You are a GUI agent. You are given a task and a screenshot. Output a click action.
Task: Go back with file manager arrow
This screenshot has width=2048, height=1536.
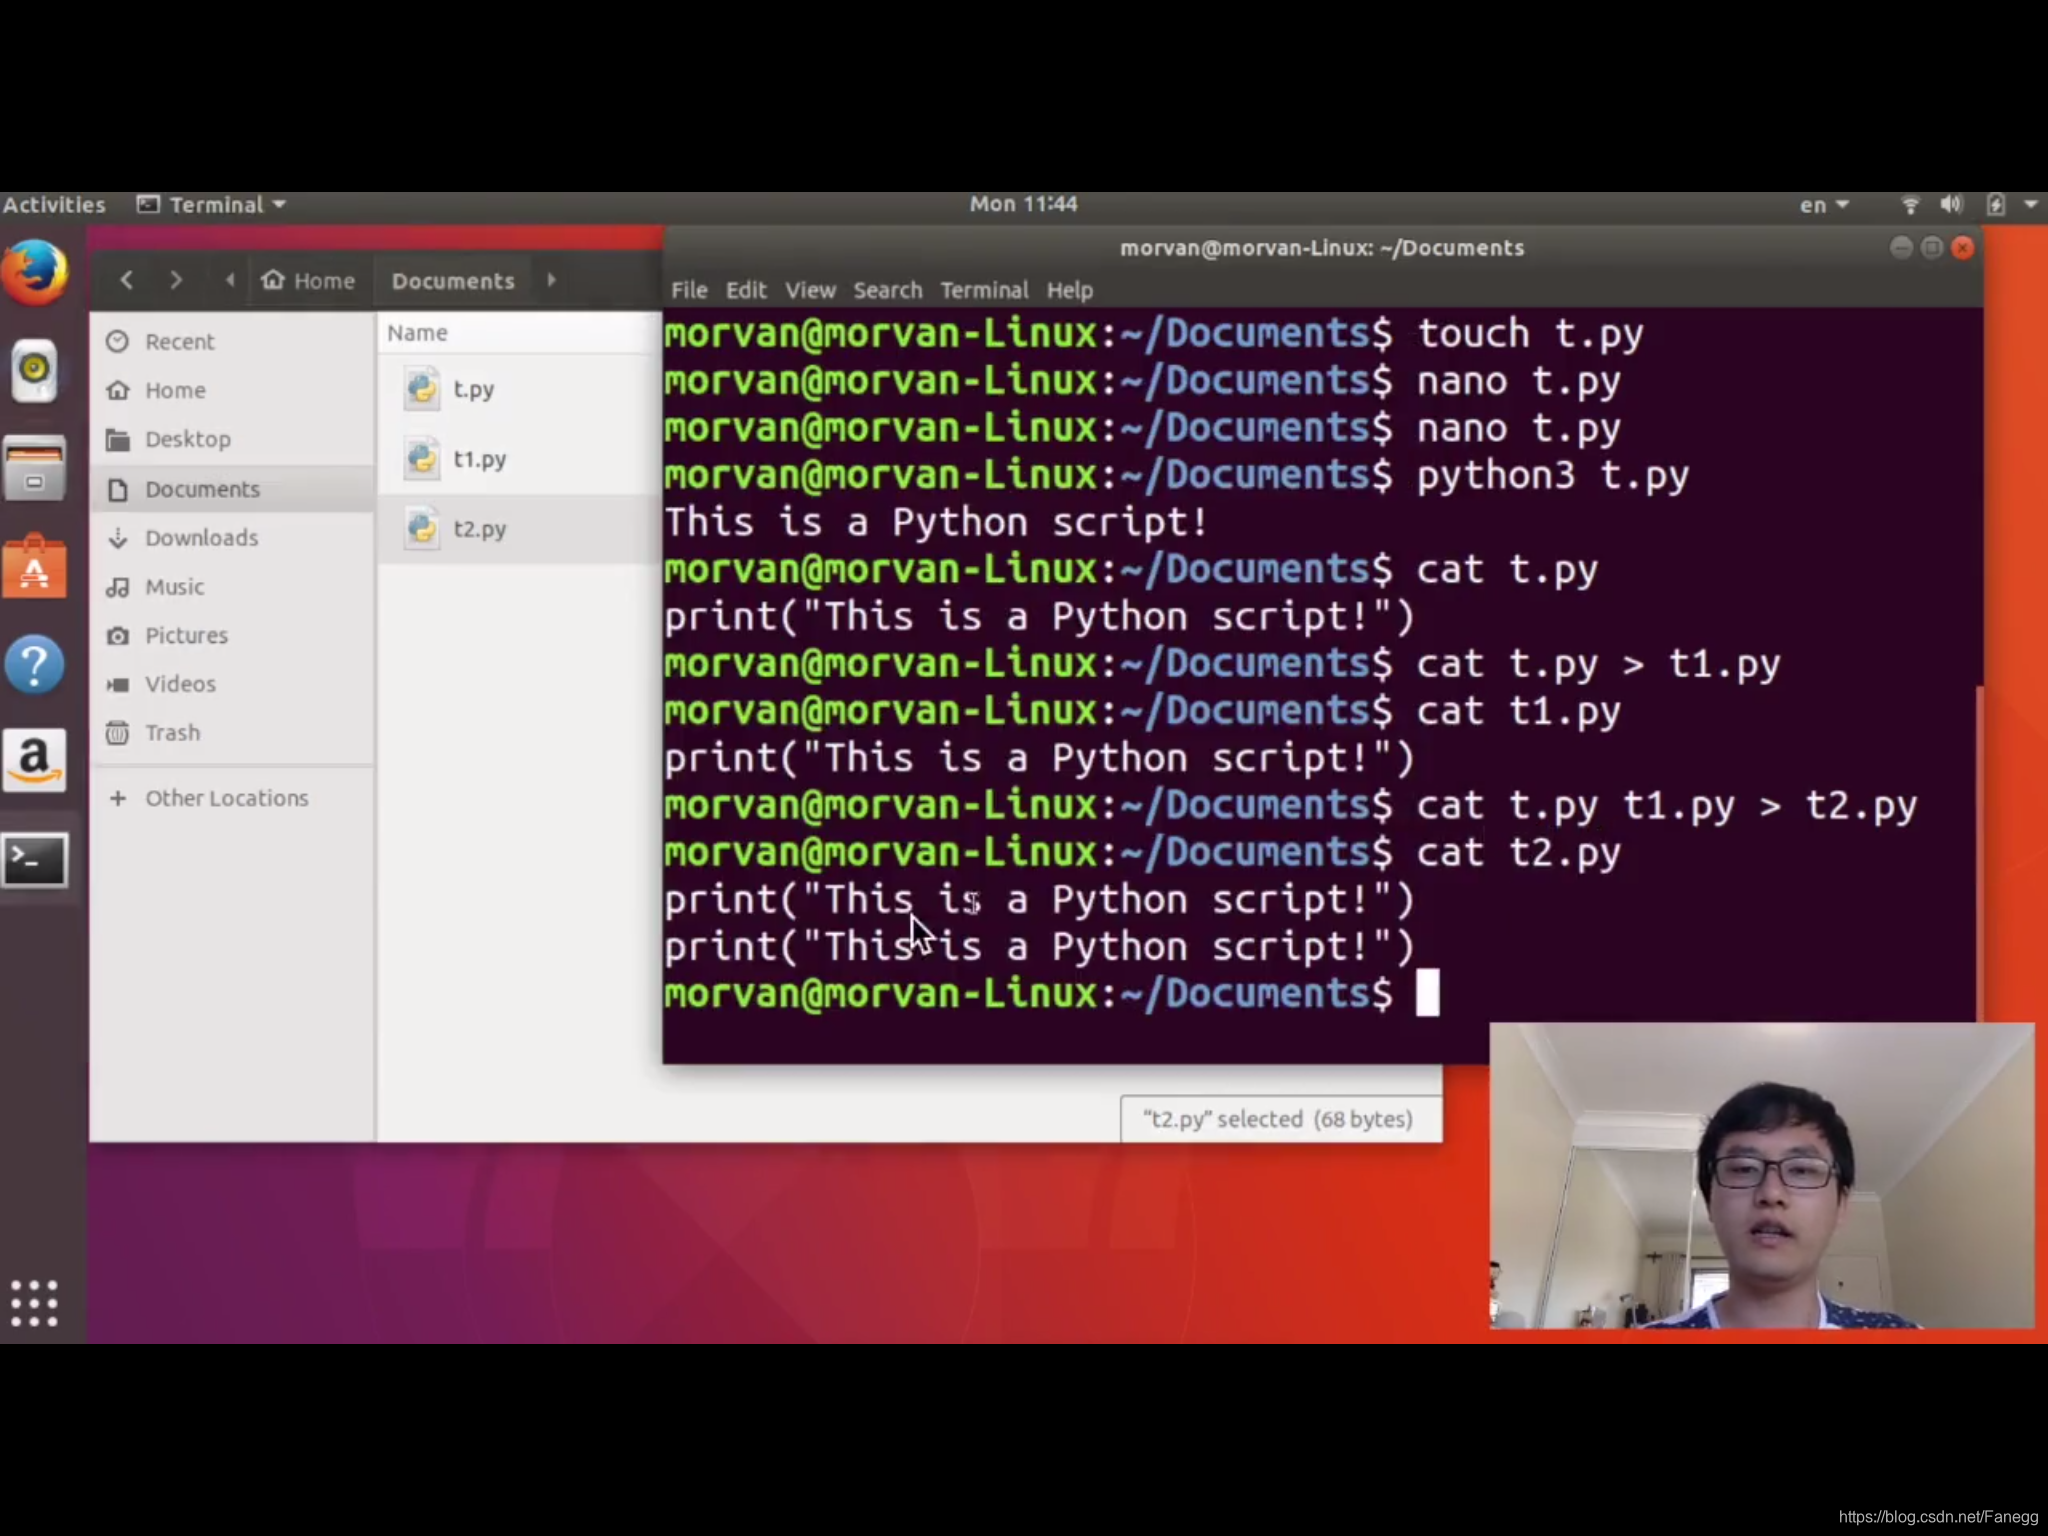pos(126,281)
